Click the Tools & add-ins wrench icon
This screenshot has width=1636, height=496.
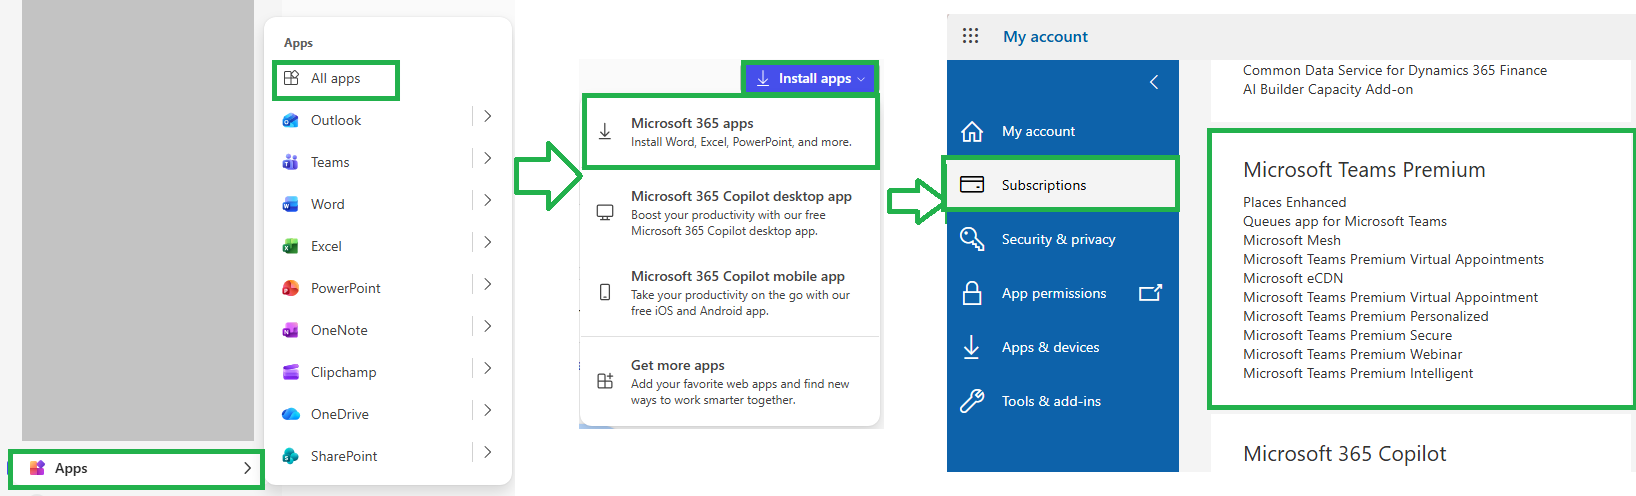point(972,401)
